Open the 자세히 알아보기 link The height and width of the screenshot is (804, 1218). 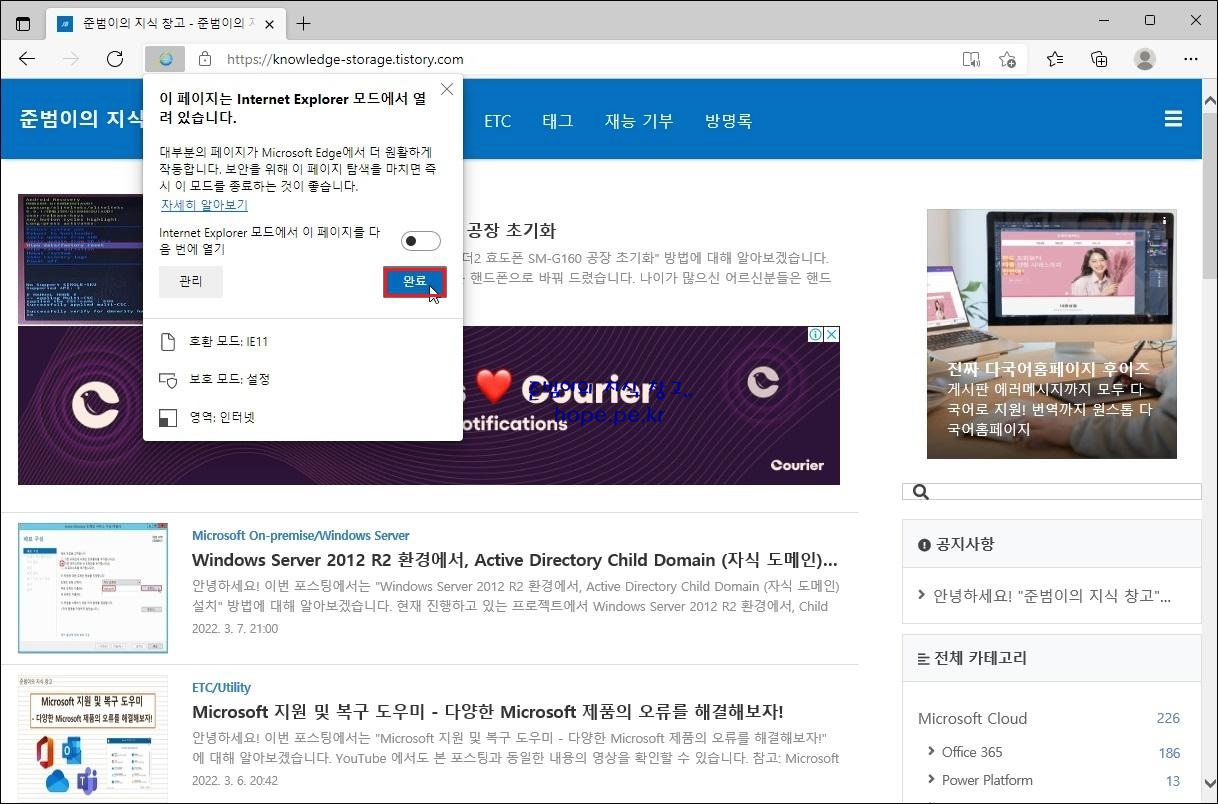[204, 205]
